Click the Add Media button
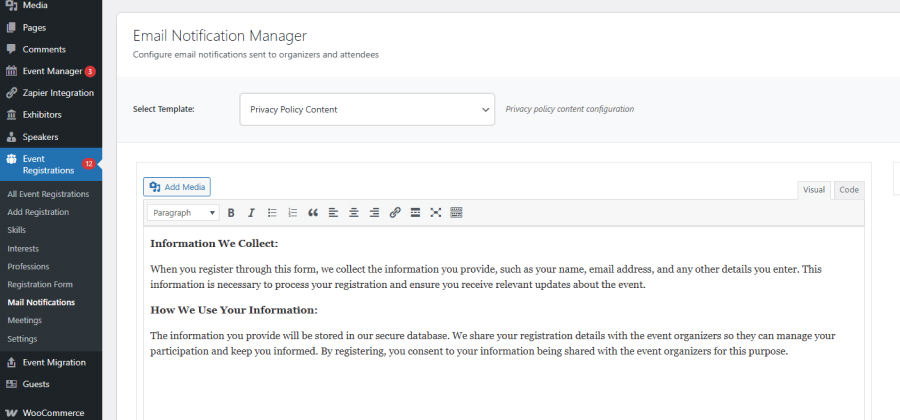 [177, 187]
